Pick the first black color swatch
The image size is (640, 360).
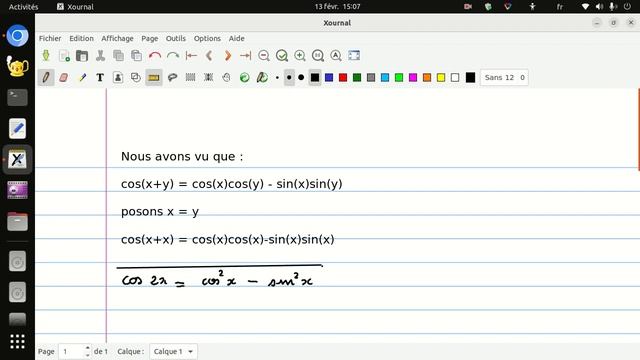315,78
